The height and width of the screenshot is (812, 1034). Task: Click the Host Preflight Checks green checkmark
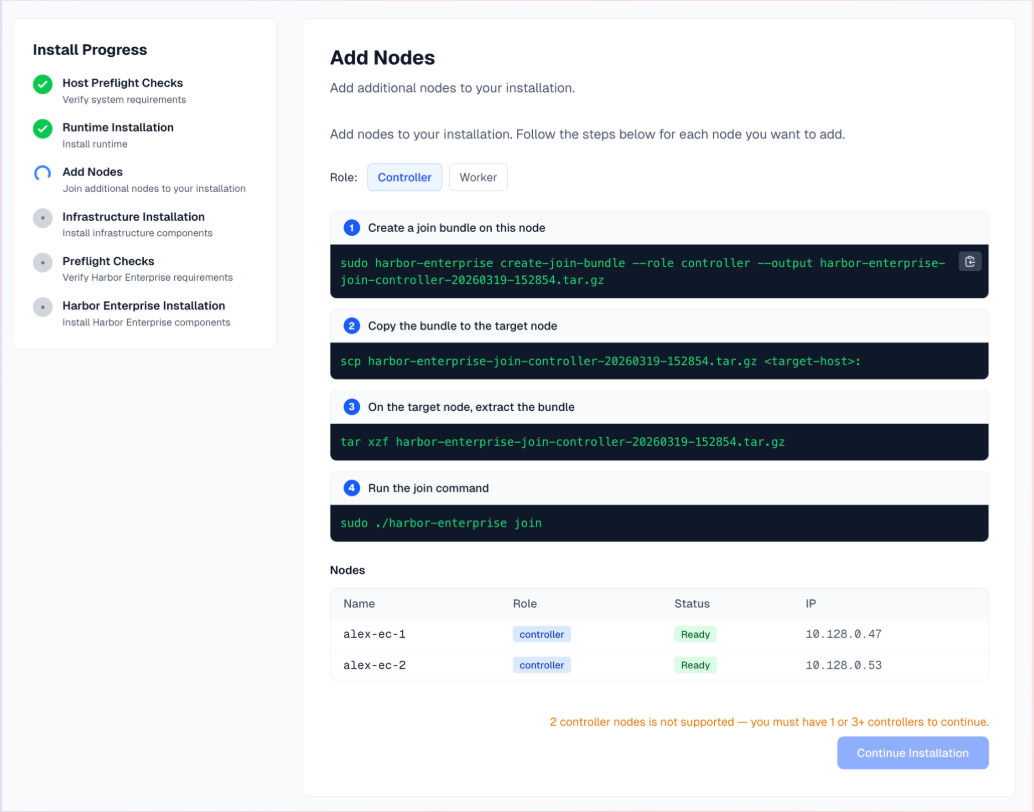43,84
